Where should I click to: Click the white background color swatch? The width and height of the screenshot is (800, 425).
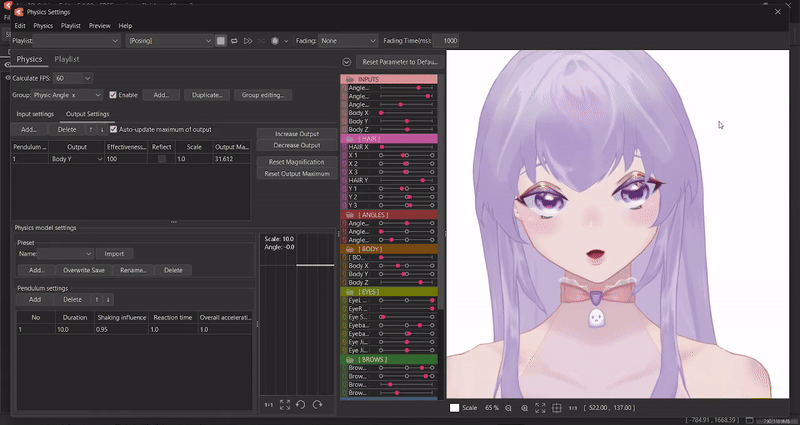click(x=455, y=408)
